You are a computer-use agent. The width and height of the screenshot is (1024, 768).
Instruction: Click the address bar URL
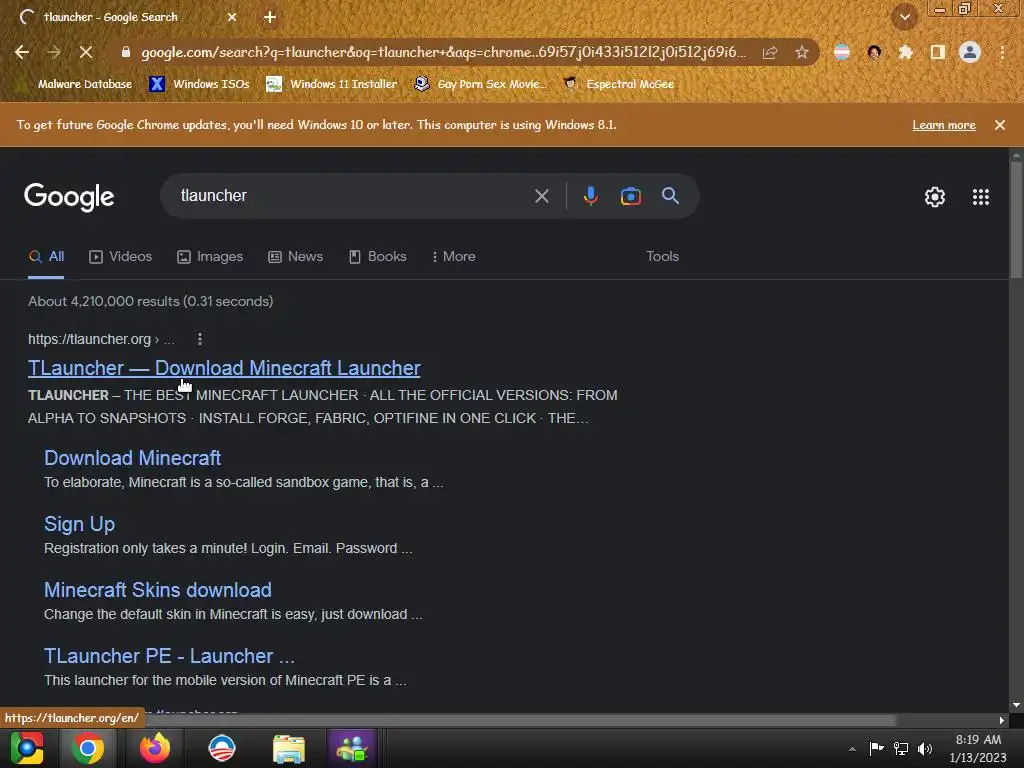click(x=443, y=52)
